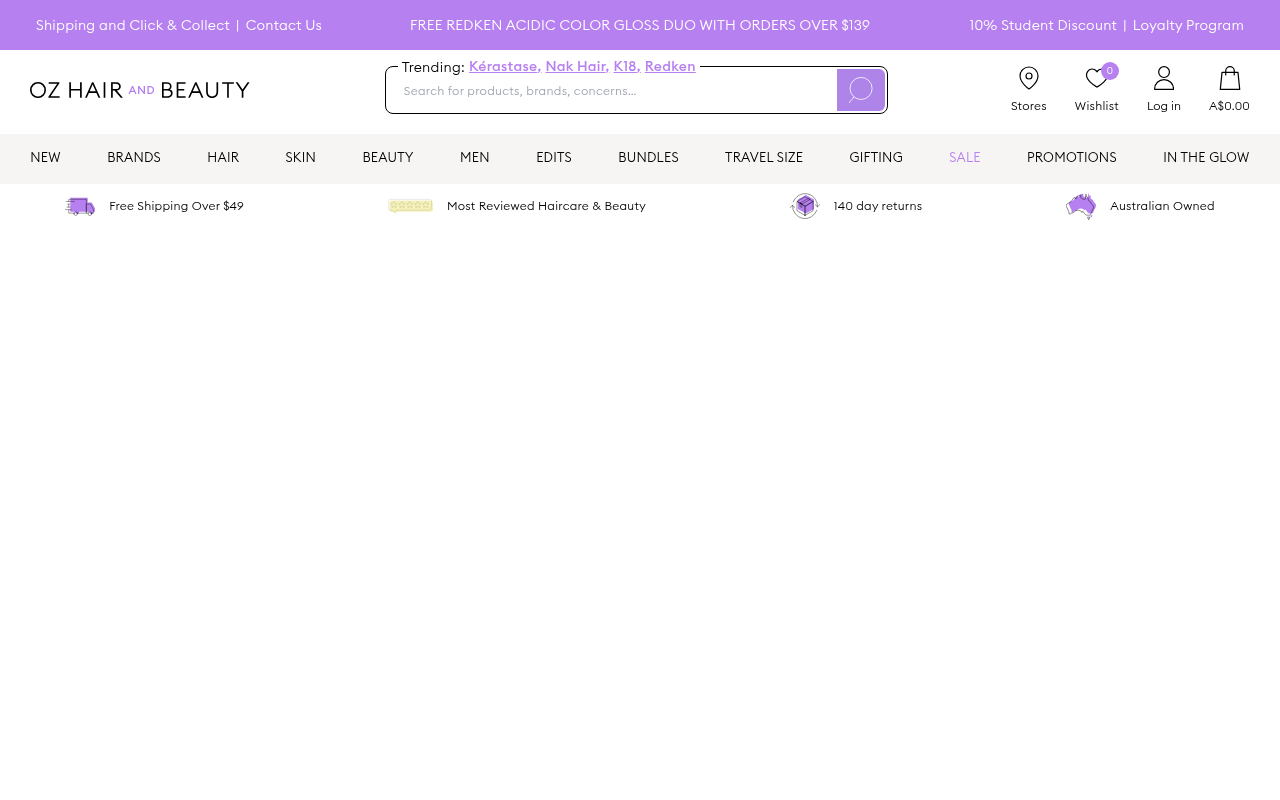Open the TRAVEL SIZE menu
Viewport: 1280px width, 800px height.
pyautogui.click(x=764, y=158)
